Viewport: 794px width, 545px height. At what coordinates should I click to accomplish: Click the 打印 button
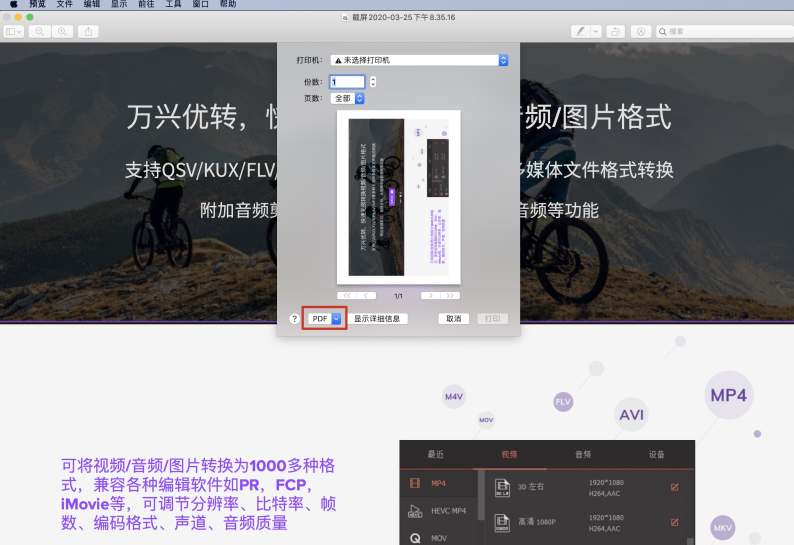click(x=492, y=319)
